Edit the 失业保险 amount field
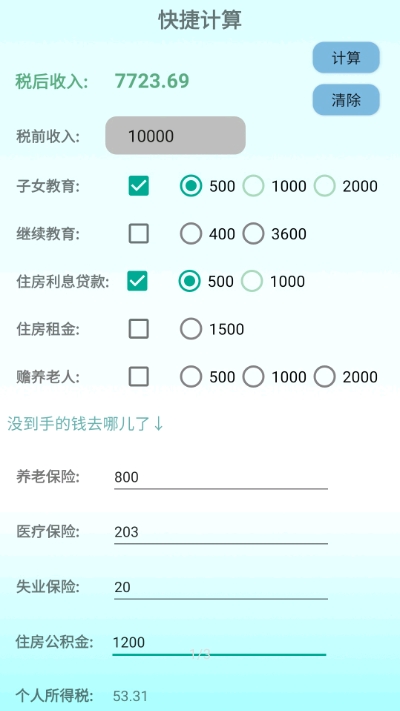 click(221, 587)
